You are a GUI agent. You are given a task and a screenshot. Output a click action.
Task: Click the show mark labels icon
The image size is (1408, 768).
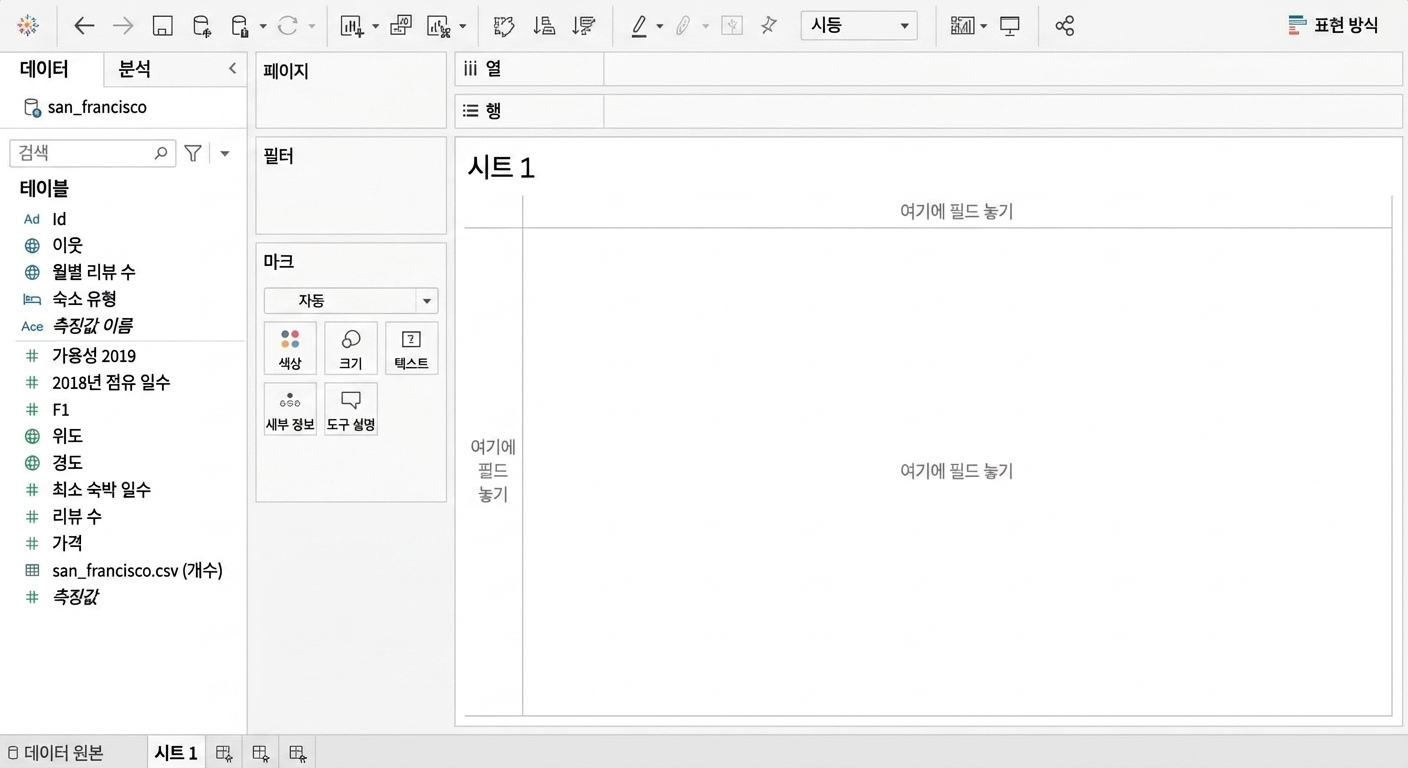point(732,26)
